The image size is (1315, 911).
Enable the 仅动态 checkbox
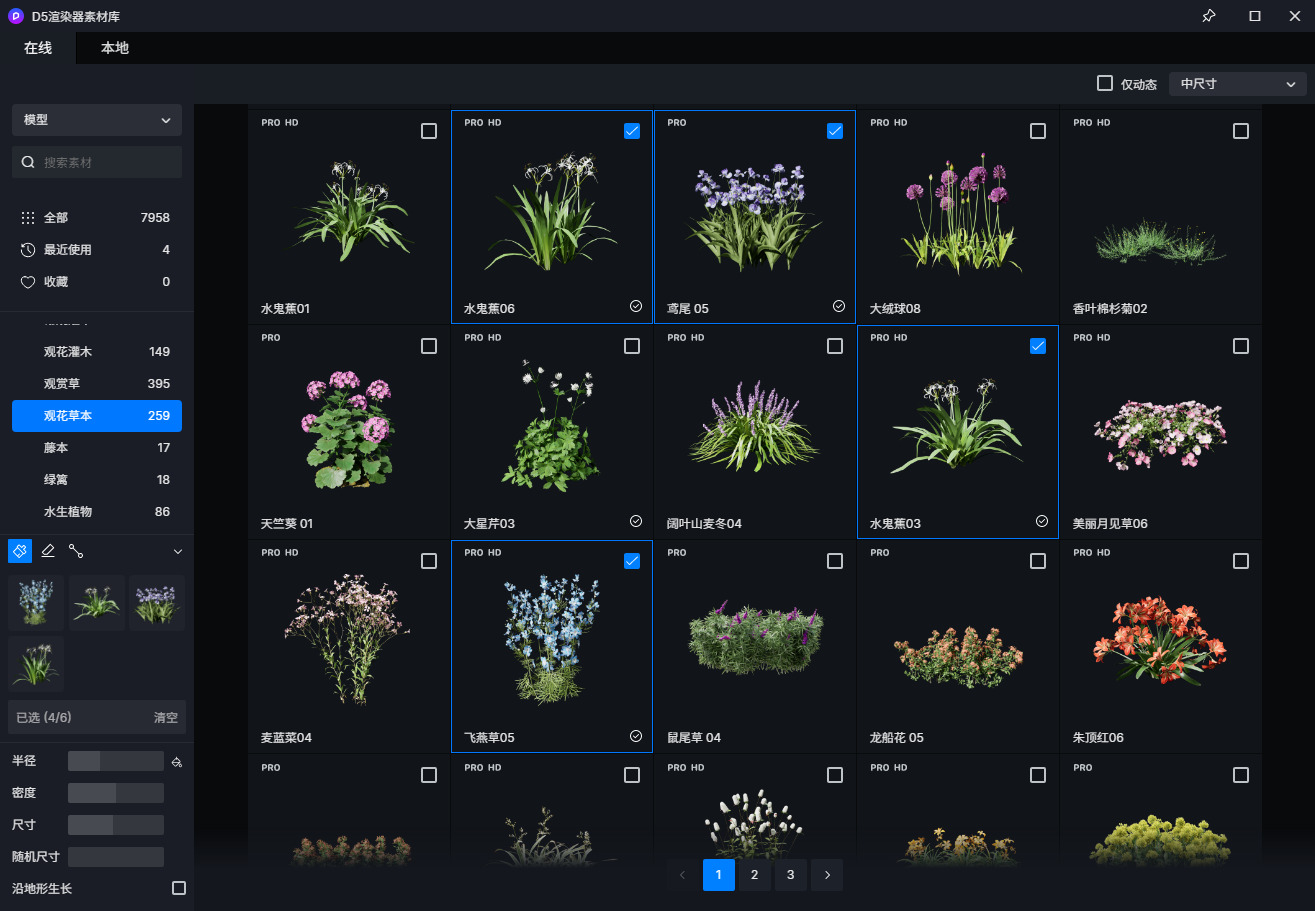tap(1105, 84)
